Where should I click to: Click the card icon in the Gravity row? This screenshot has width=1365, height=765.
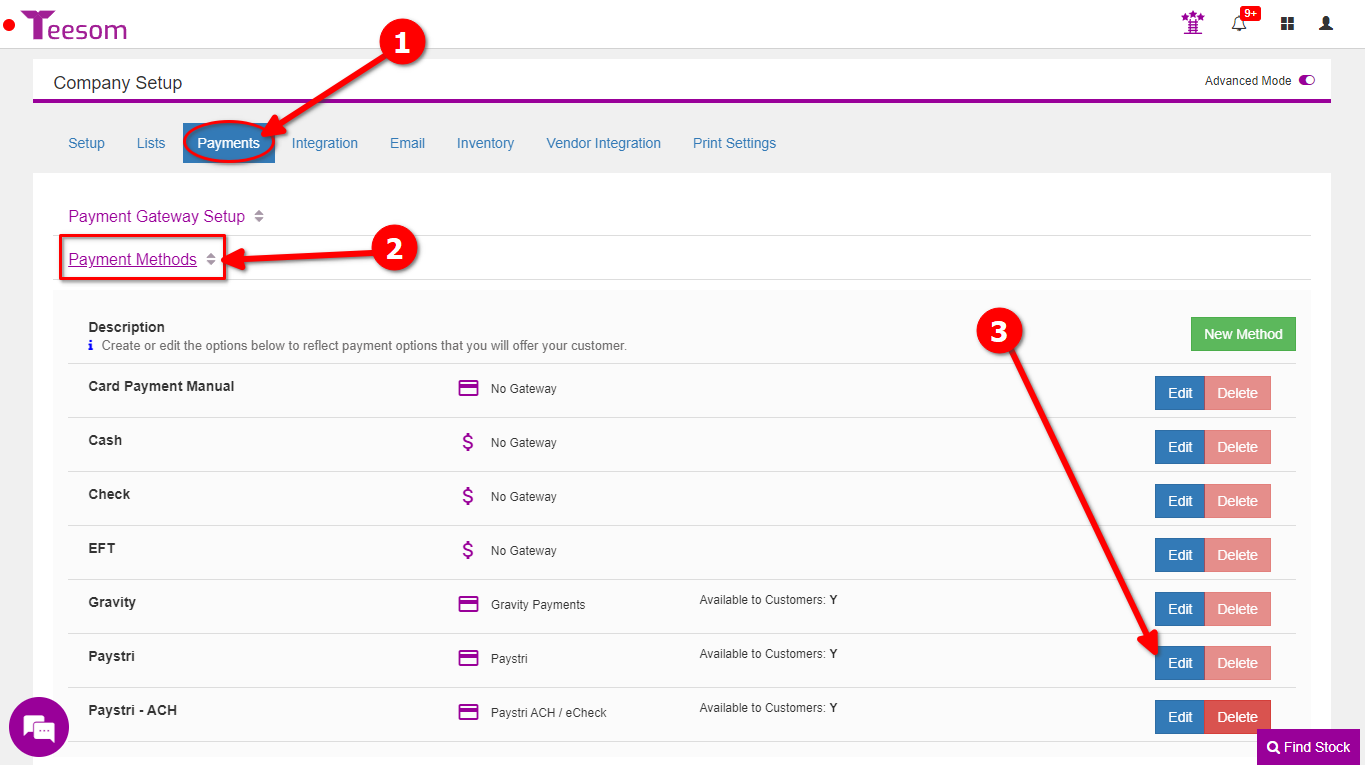pyautogui.click(x=468, y=604)
